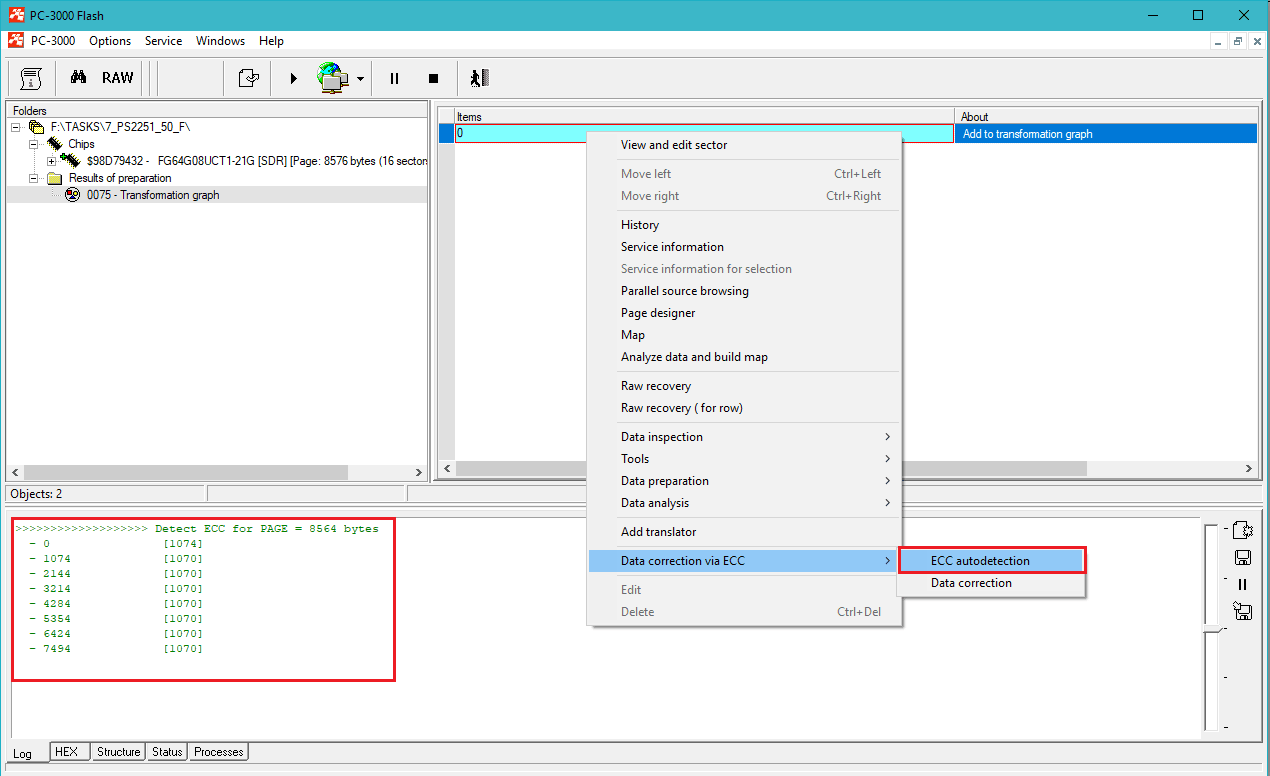This screenshot has width=1270, height=776.
Task: Click the binoculars search icon
Action: click(x=78, y=78)
